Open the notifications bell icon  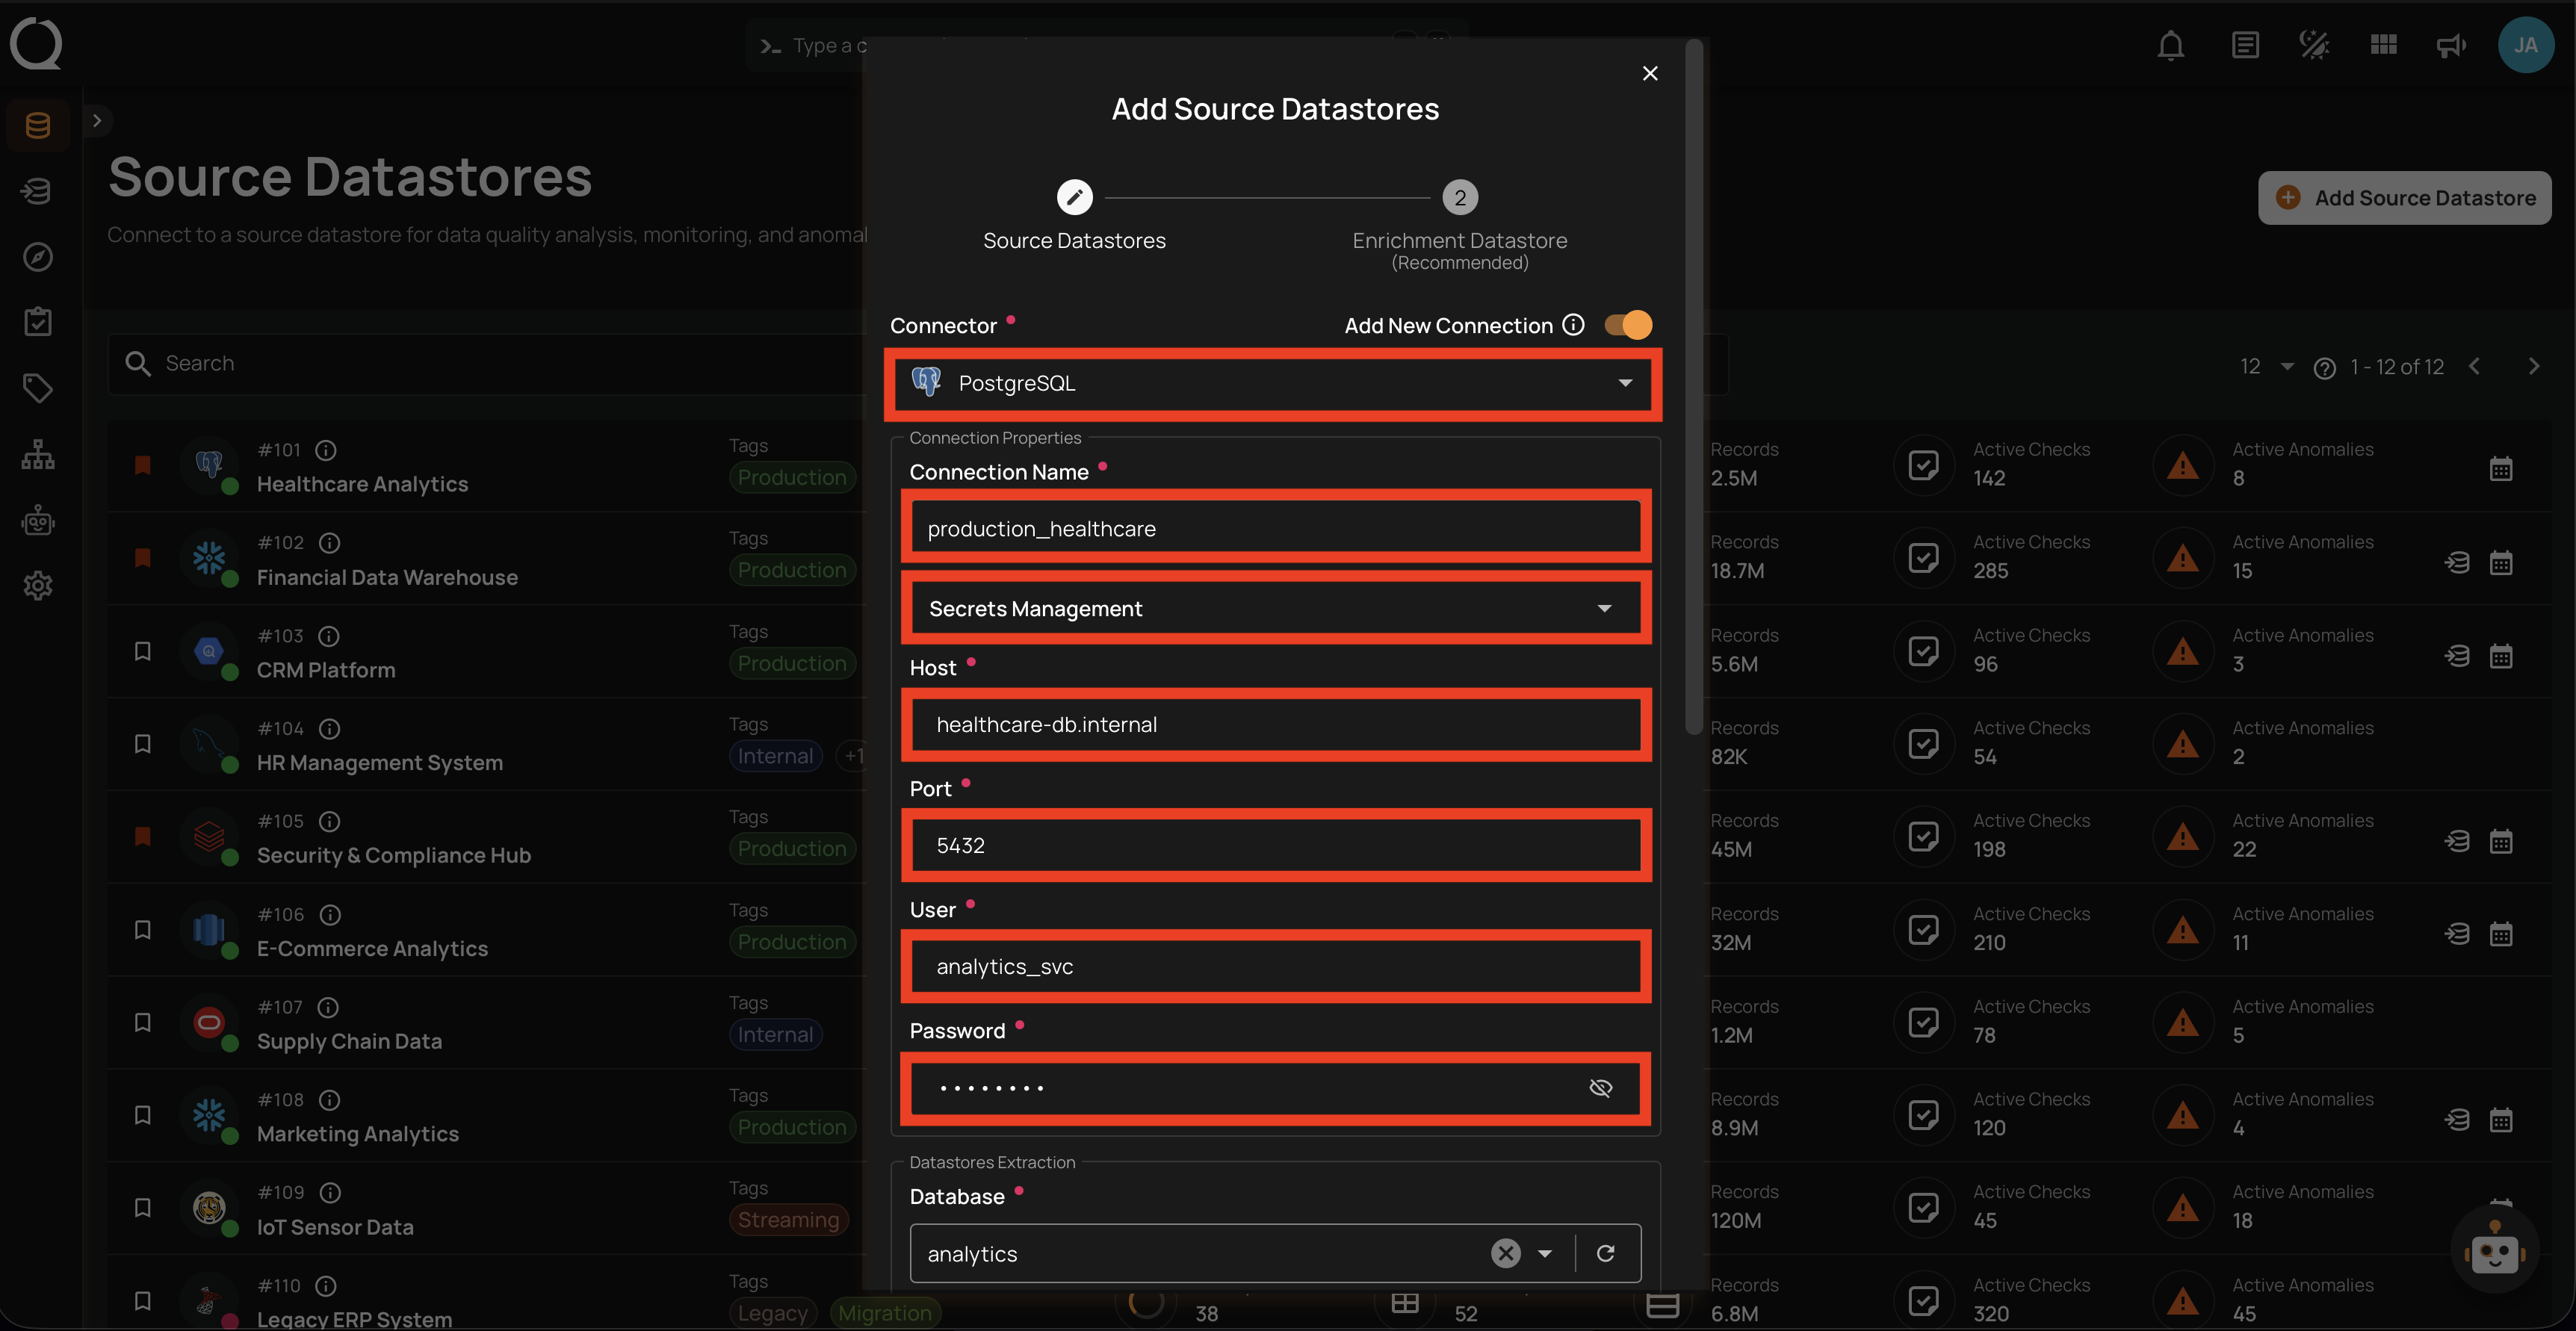2170,46
